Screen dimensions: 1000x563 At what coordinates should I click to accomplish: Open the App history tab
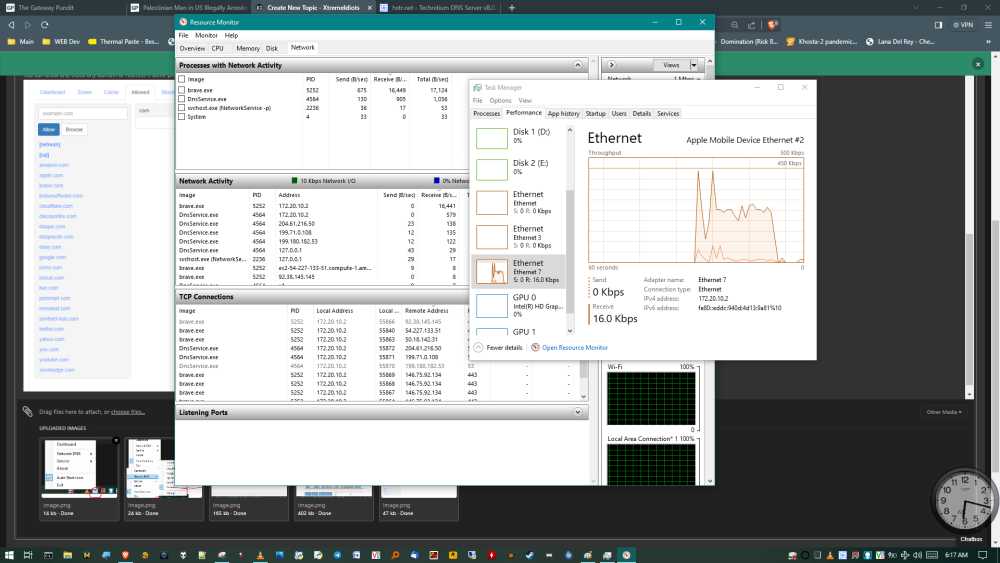pyautogui.click(x=563, y=114)
